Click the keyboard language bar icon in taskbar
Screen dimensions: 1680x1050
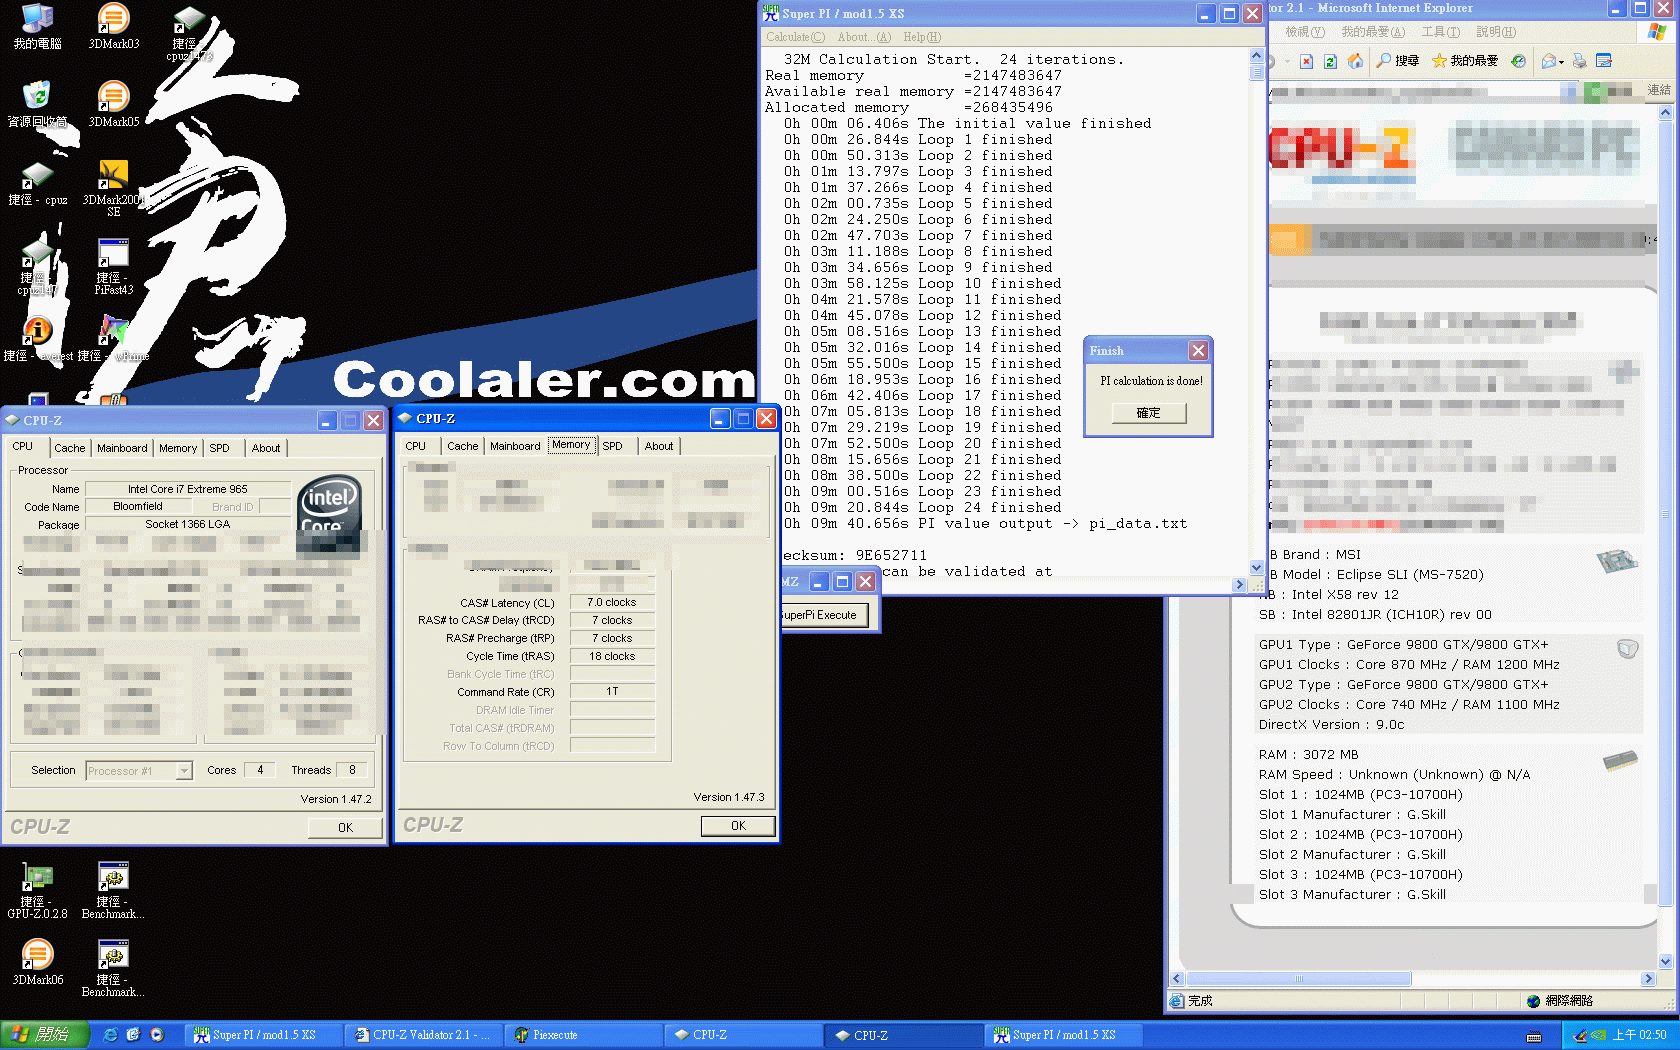1533,1036
